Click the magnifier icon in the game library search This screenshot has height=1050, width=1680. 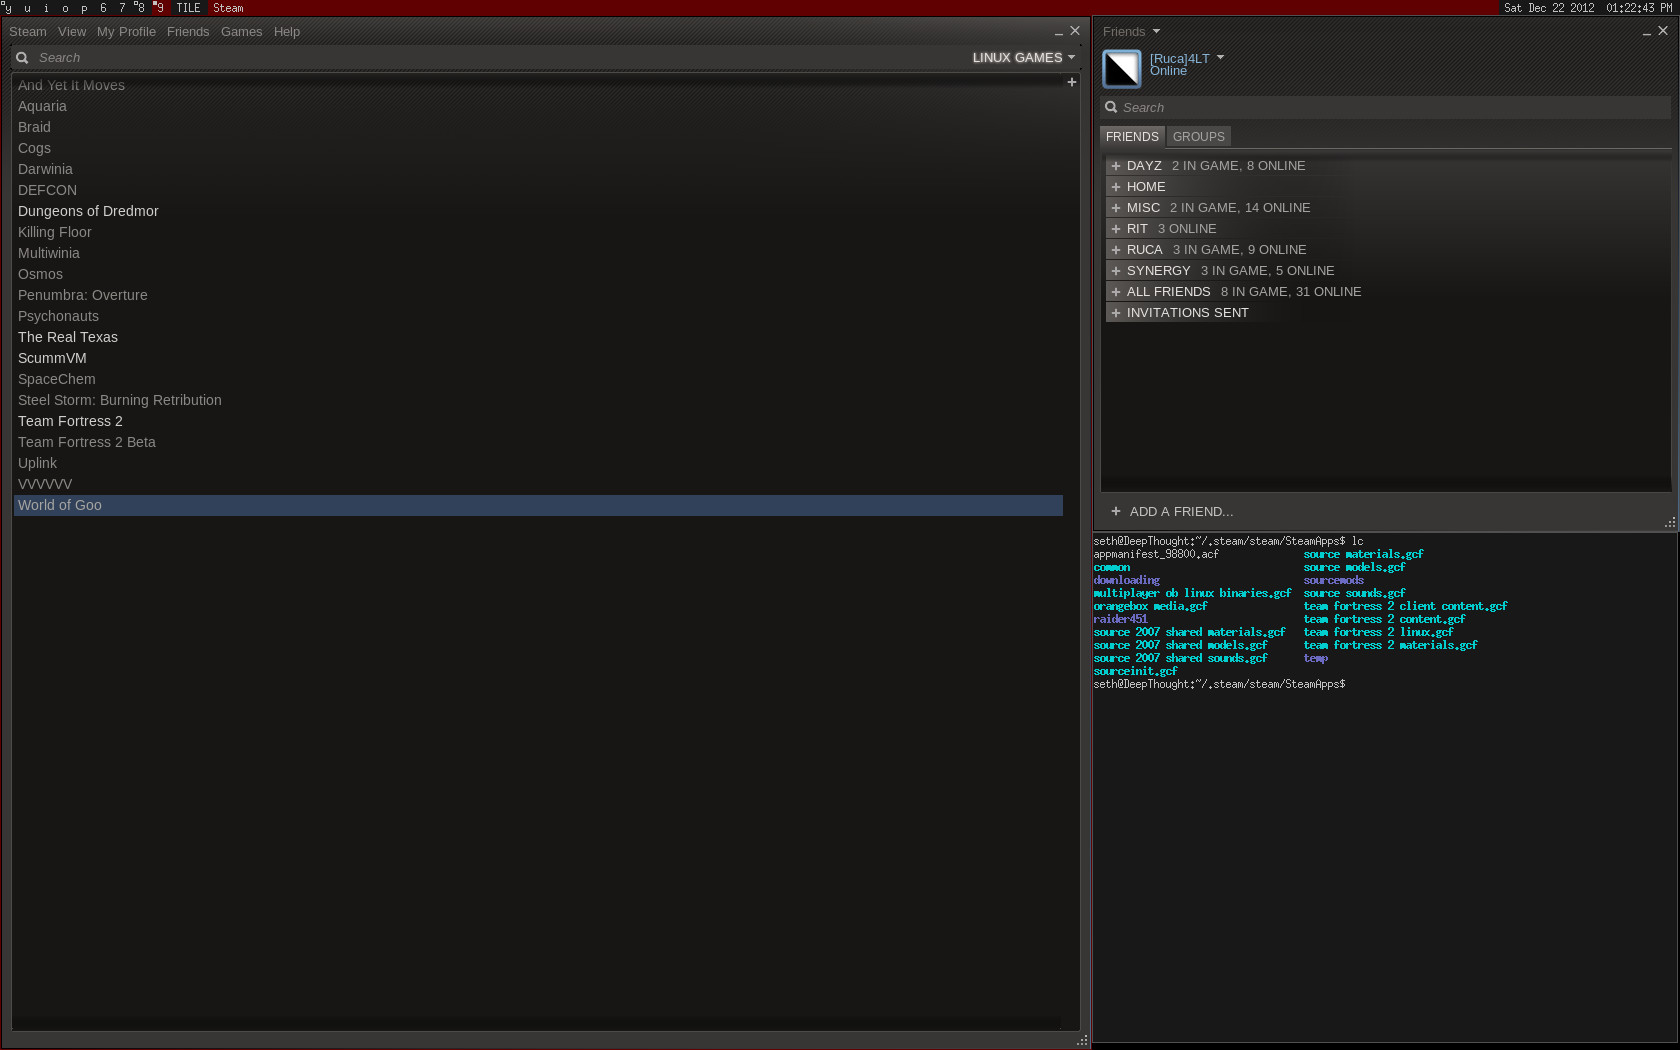(x=22, y=57)
